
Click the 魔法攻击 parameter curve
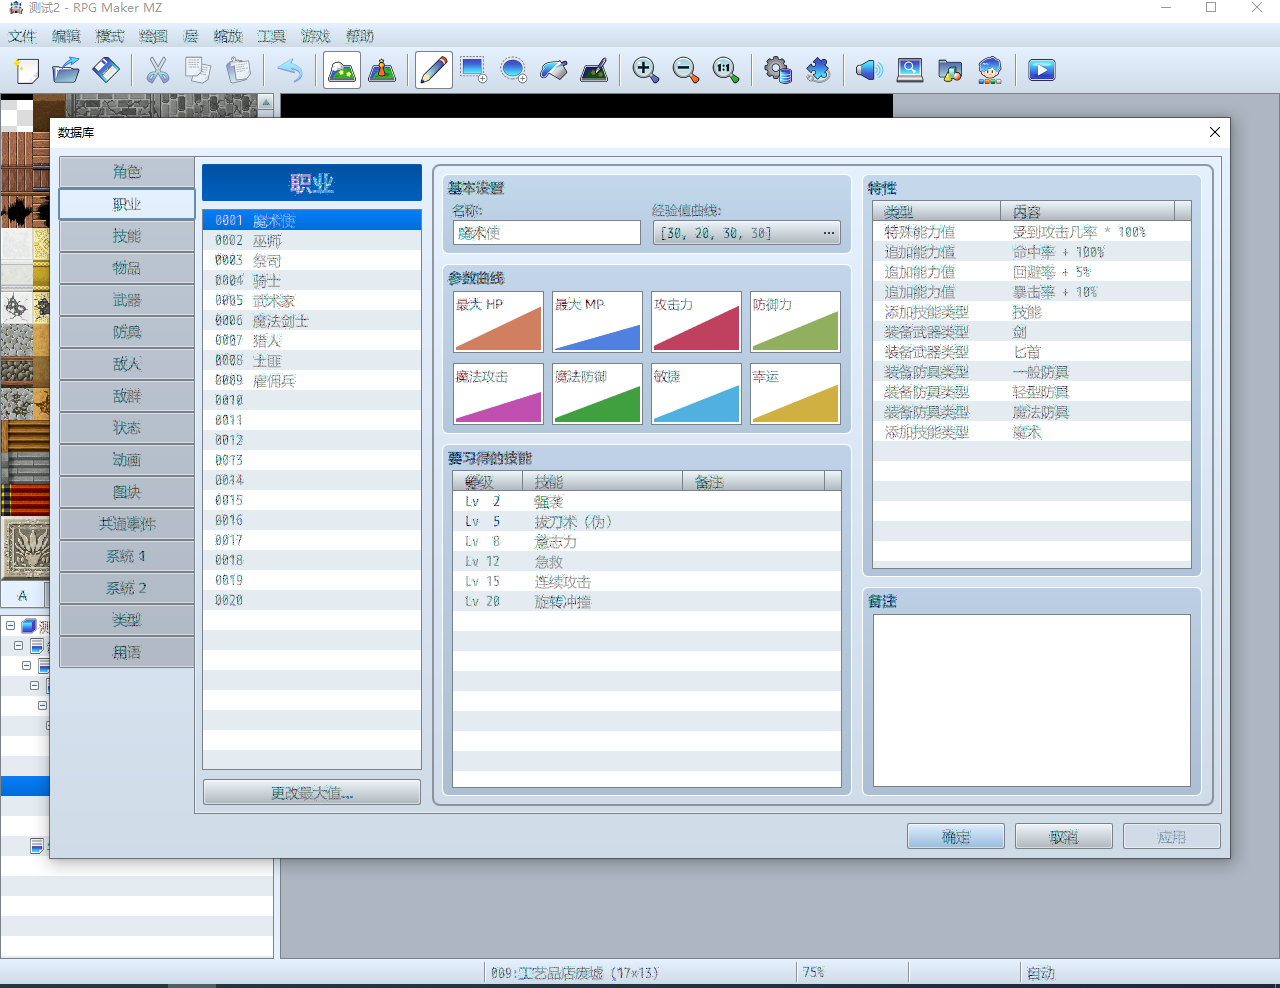[x=499, y=394]
